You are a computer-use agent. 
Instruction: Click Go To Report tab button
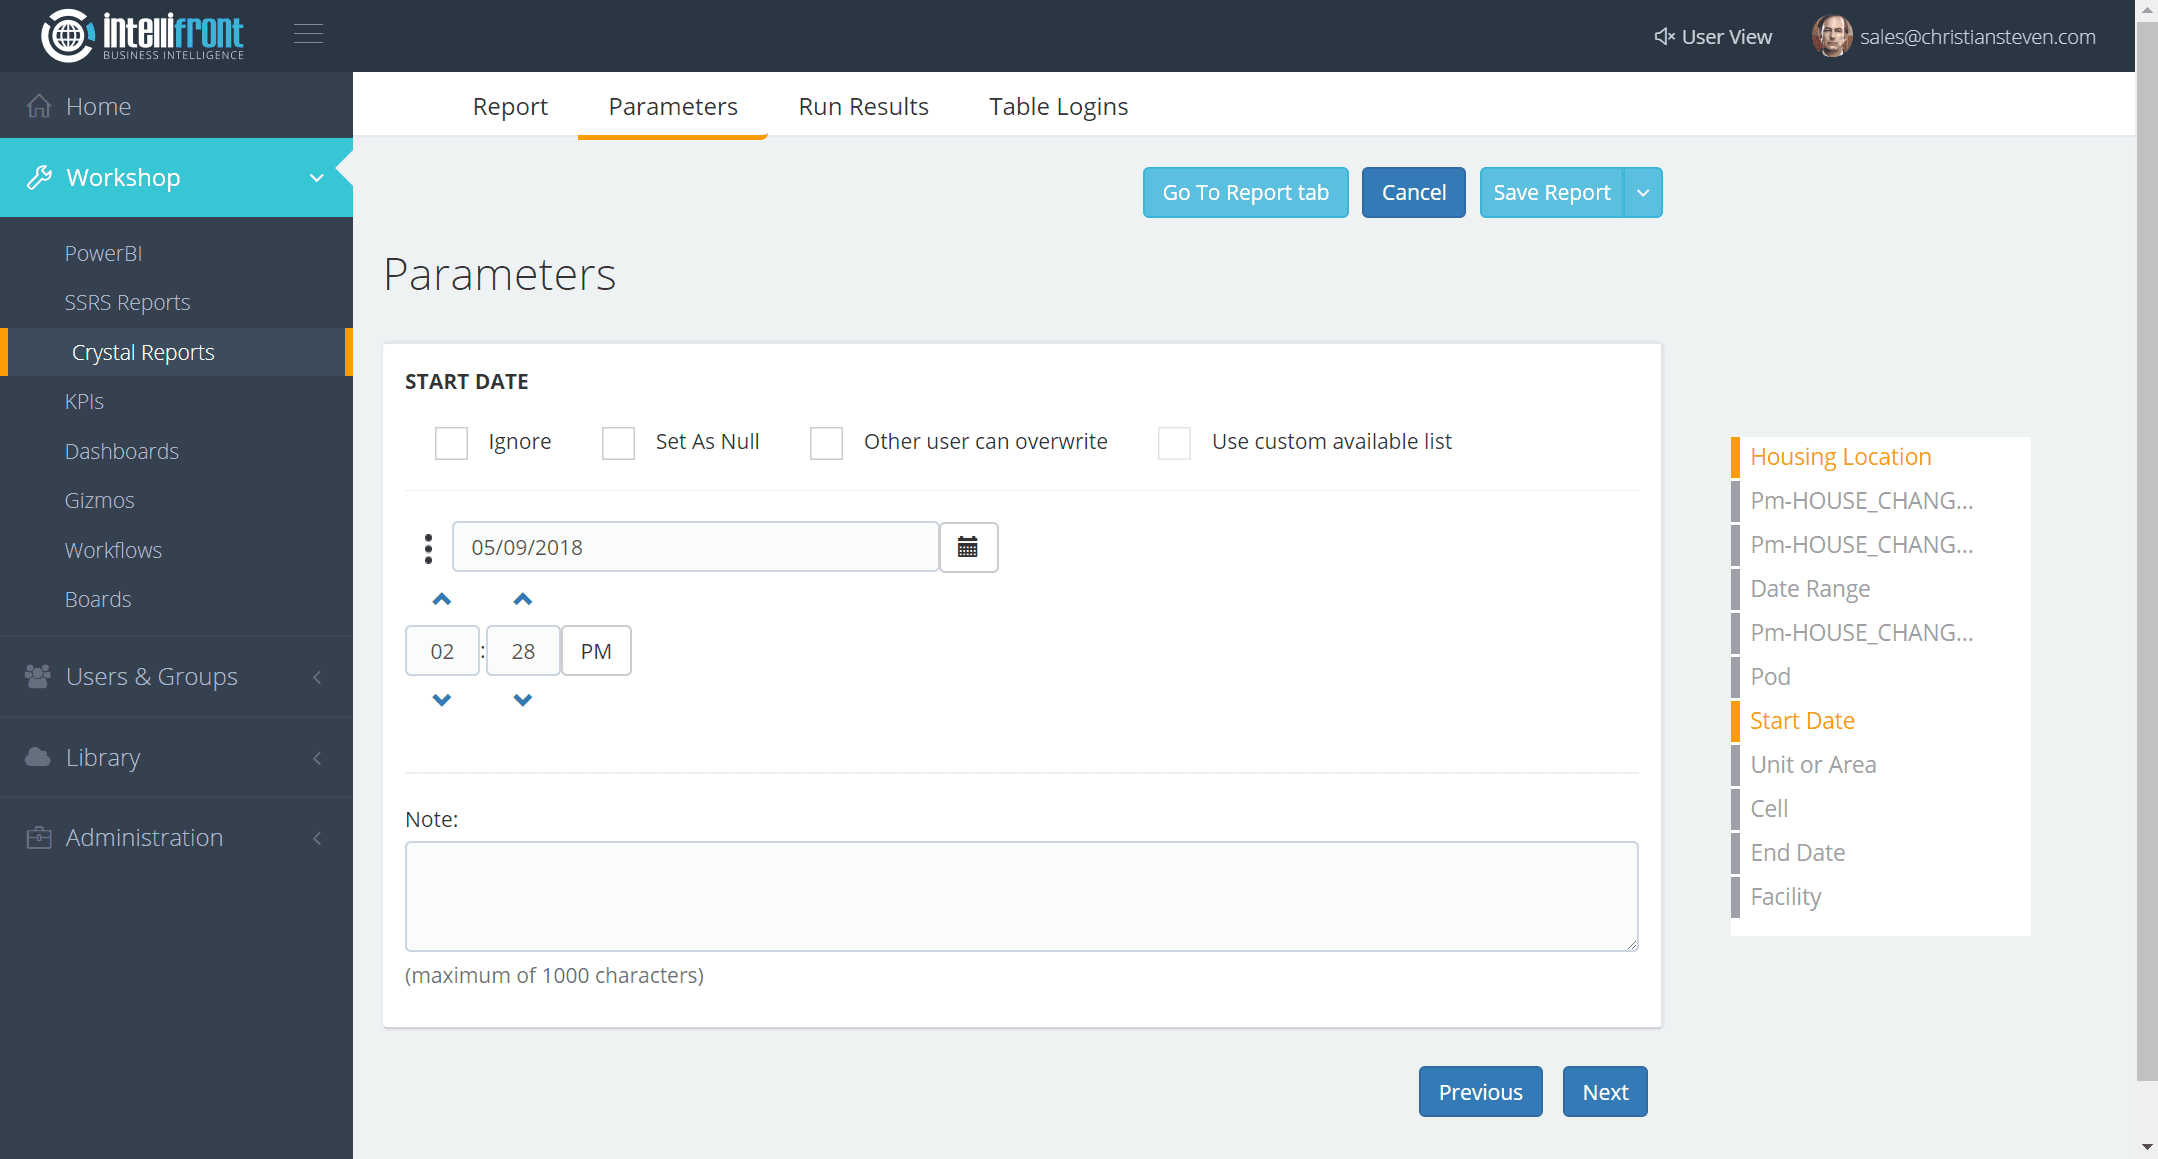click(x=1246, y=192)
